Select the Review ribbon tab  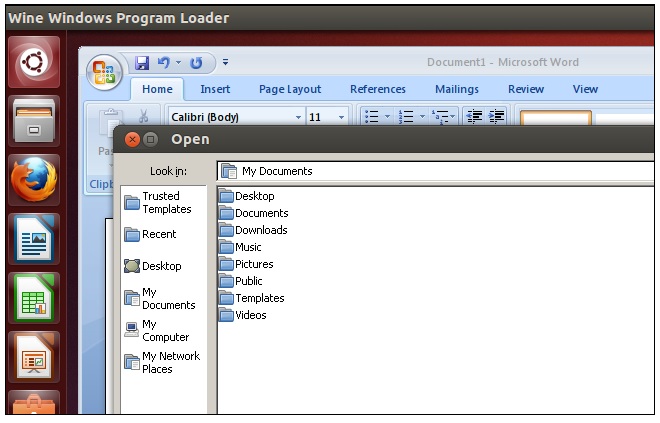coord(526,89)
